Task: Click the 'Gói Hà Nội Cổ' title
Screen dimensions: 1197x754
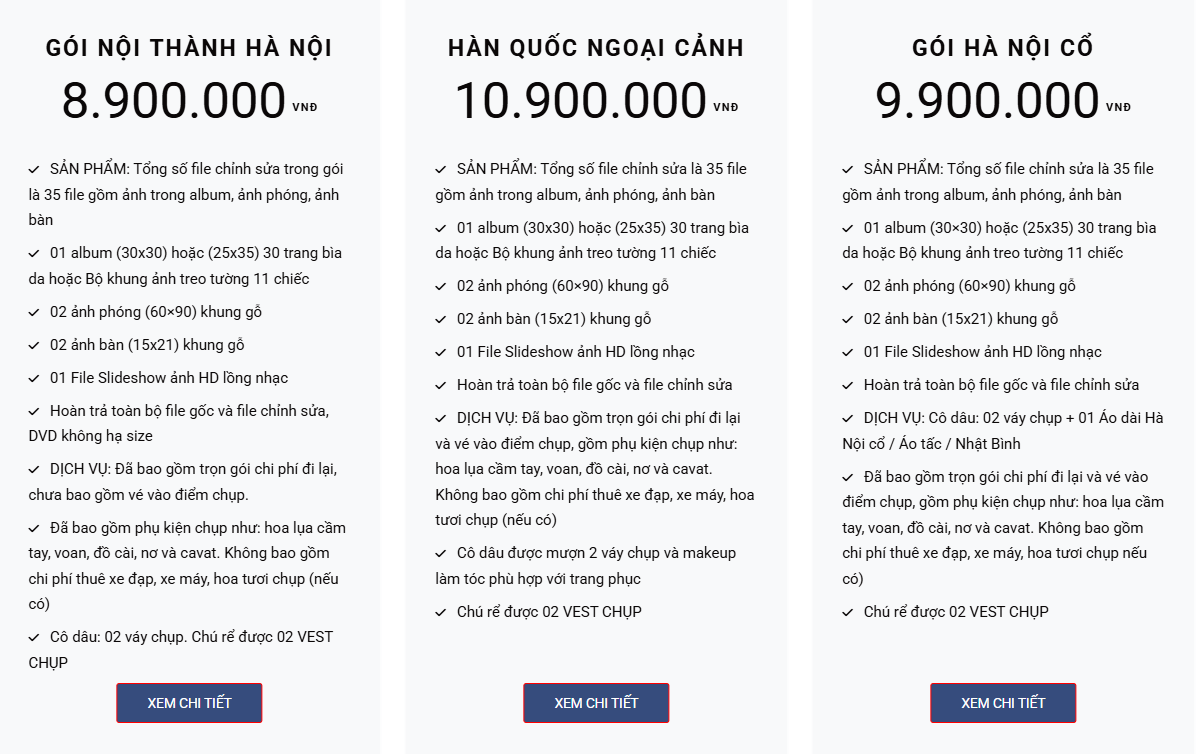Action: 1003,48
